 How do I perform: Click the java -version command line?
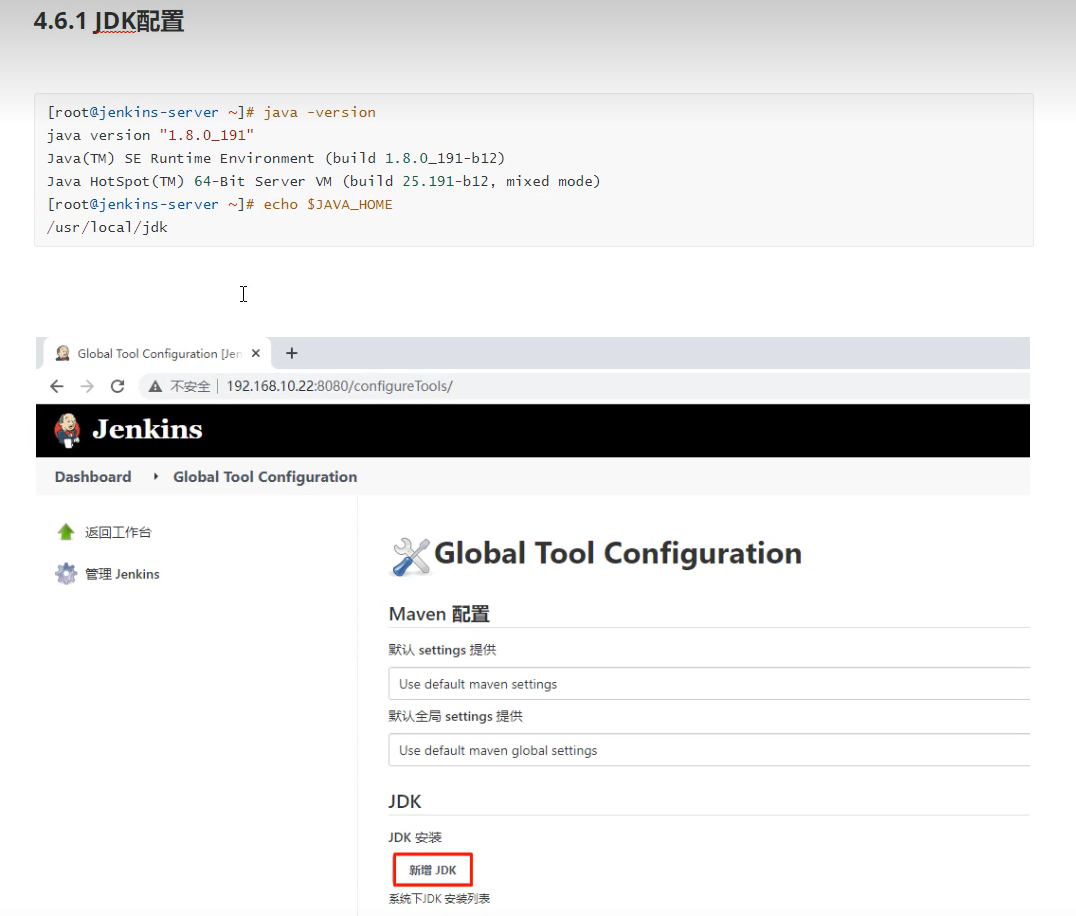[211, 113]
